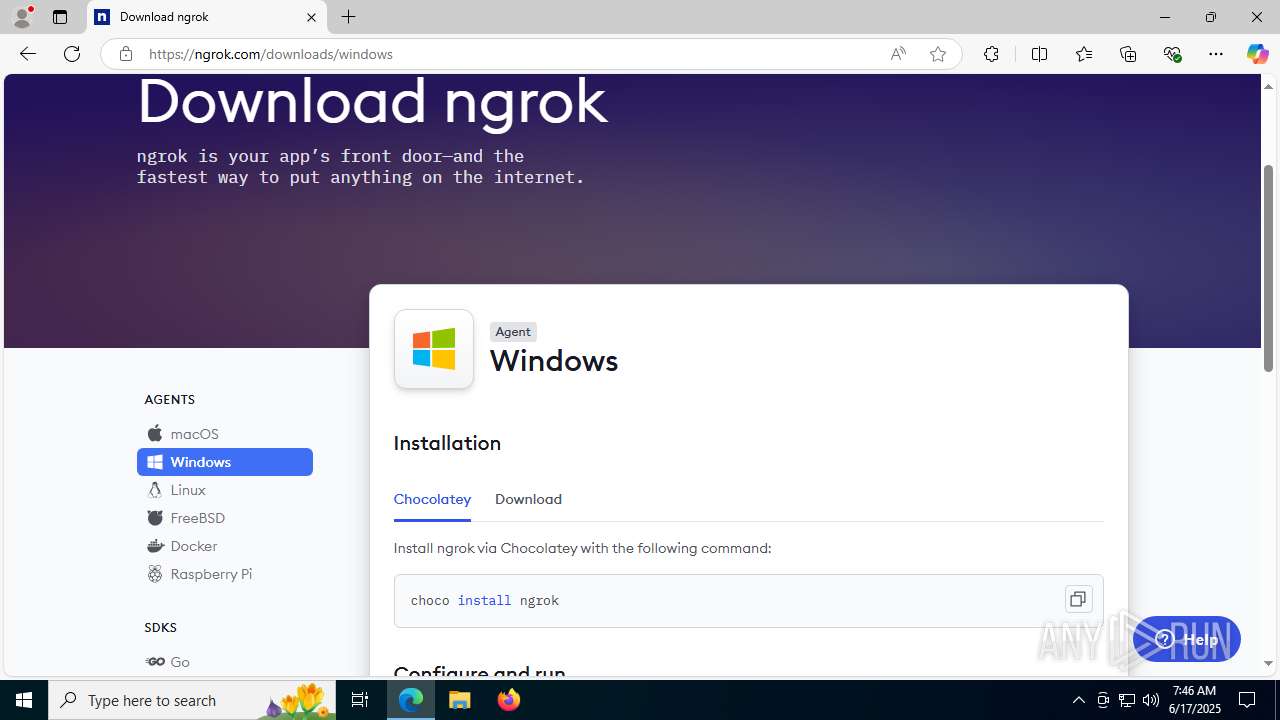
Task: Select Raspberry Pi agent in sidebar
Action: [225, 574]
